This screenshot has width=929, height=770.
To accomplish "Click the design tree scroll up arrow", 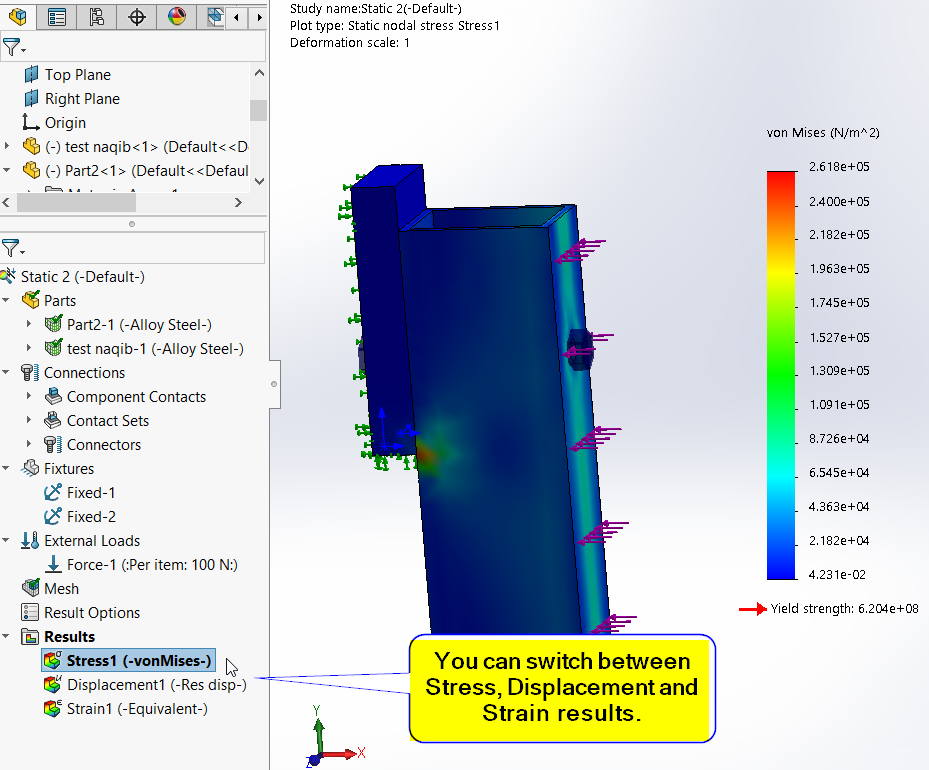I will [259, 73].
